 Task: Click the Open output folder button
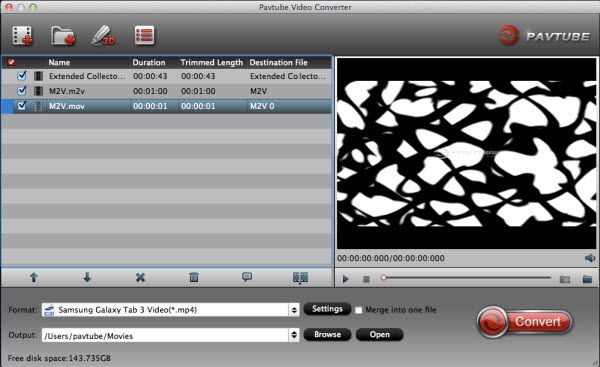click(x=380, y=334)
